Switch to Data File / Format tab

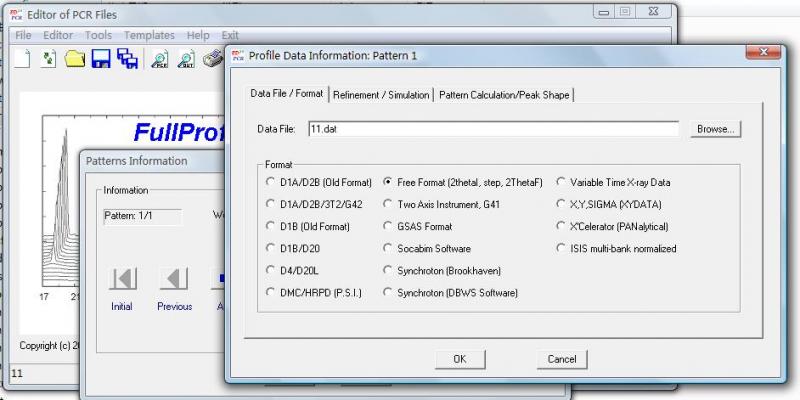click(287, 94)
